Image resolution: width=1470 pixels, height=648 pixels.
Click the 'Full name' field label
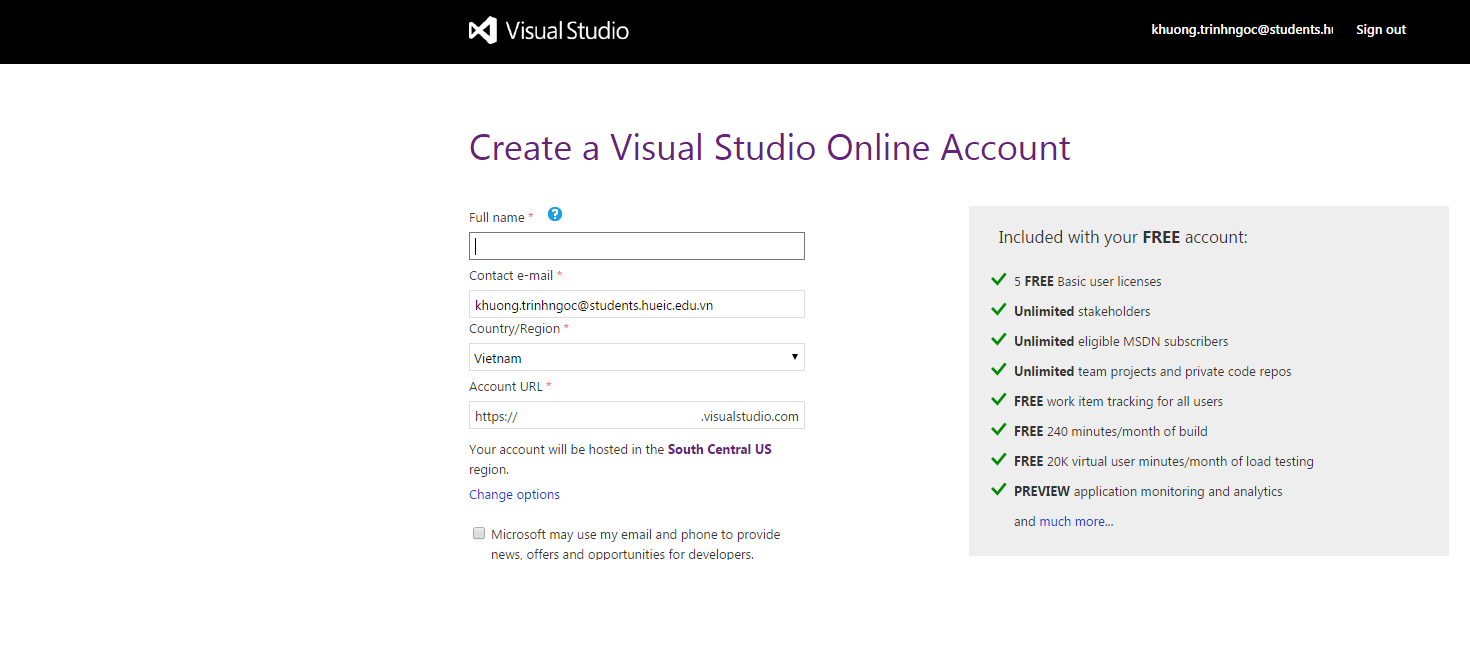tap(497, 217)
